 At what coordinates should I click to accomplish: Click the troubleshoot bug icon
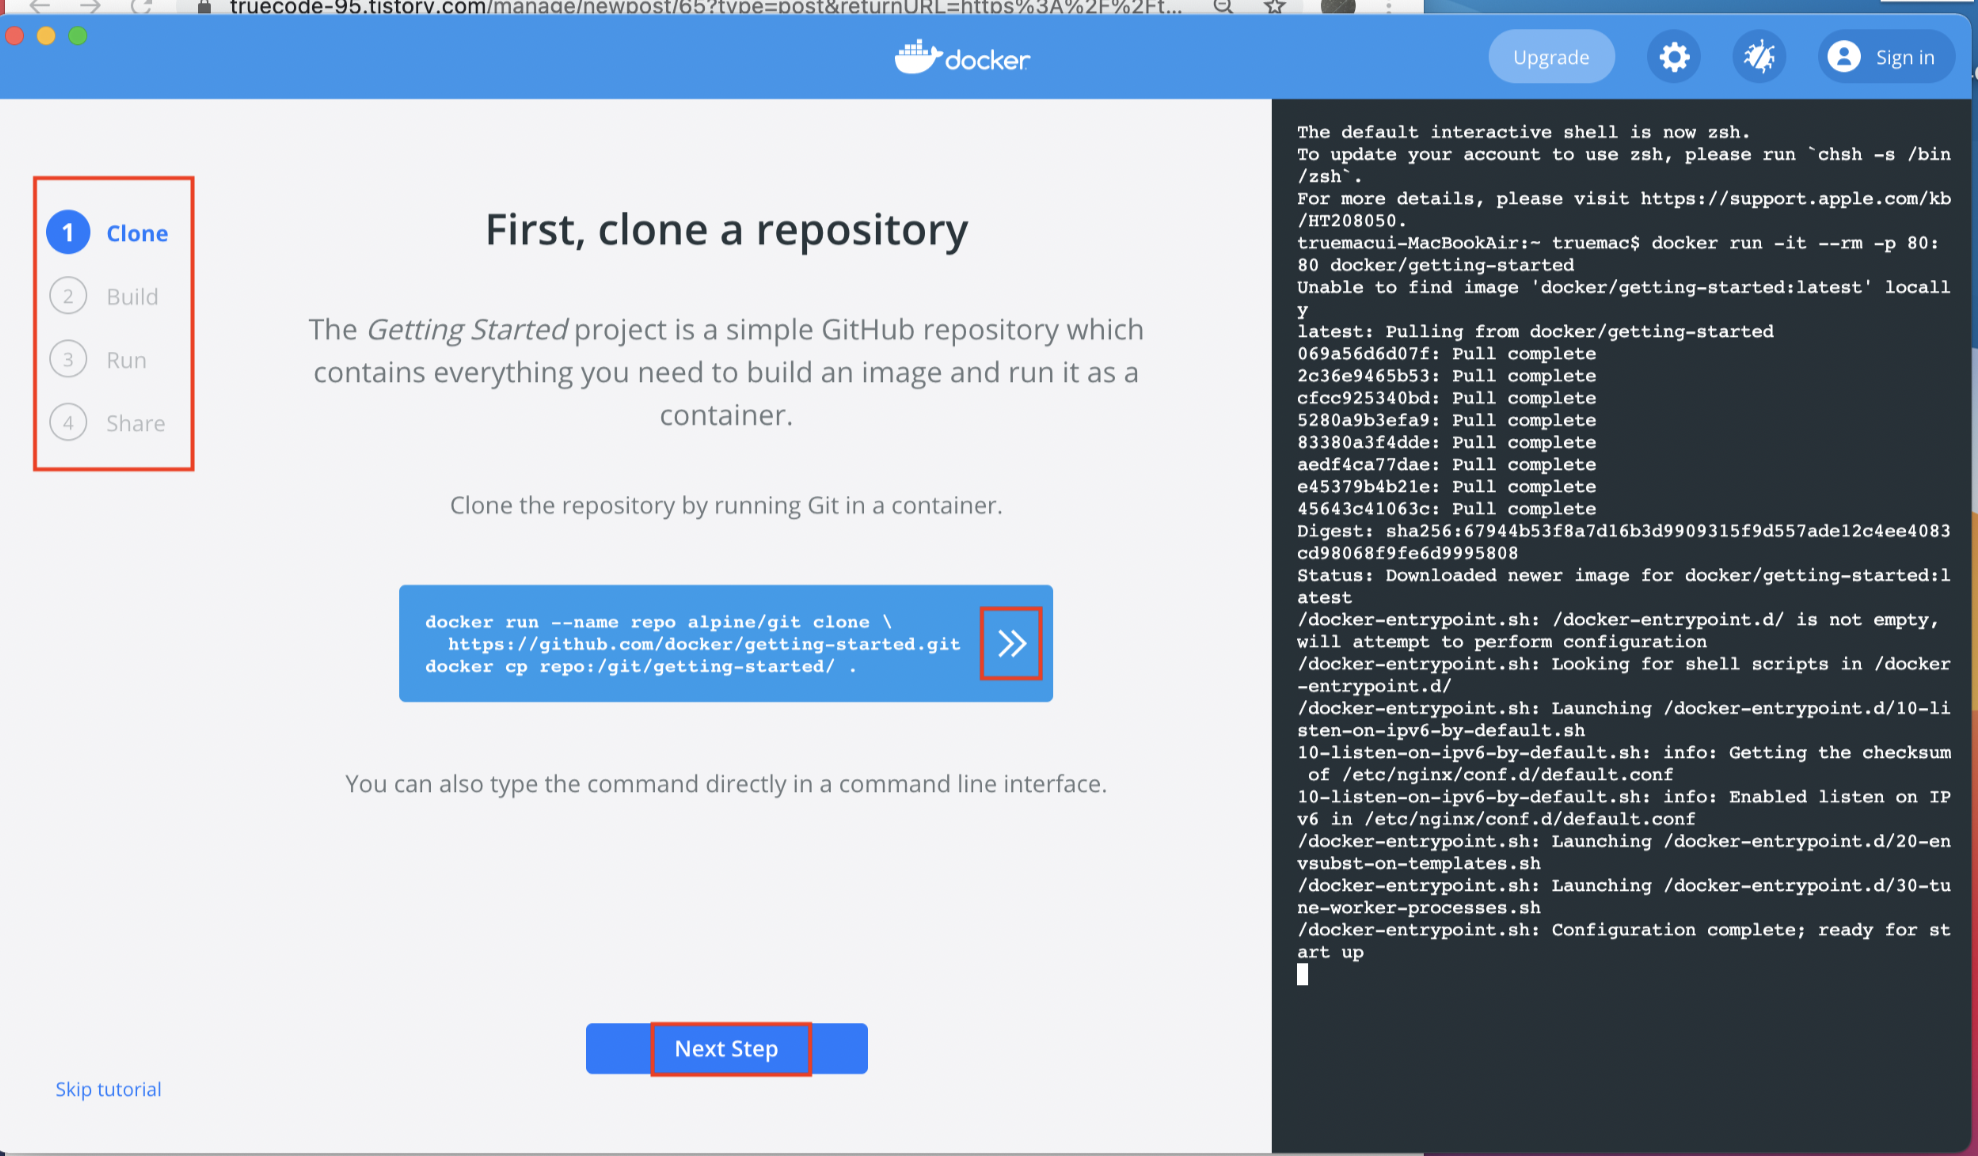pyautogui.click(x=1759, y=57)
